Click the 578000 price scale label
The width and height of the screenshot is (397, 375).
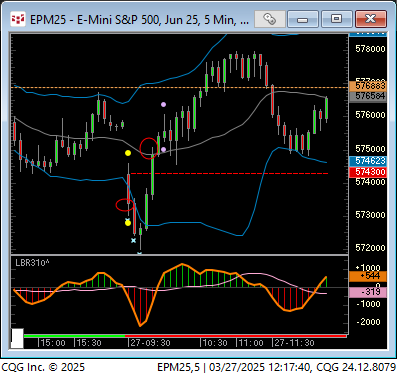pyautogui.click(x=370, y=49)
